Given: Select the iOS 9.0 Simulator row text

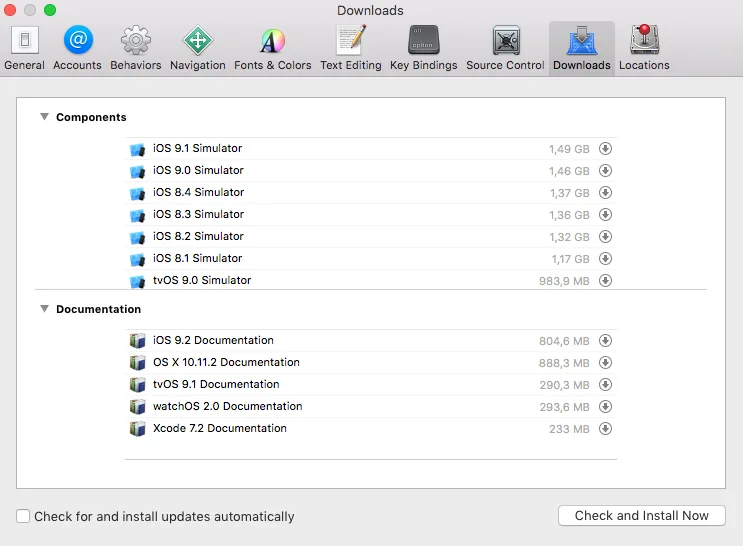Looking at the screenshot, I should point(198,170).
